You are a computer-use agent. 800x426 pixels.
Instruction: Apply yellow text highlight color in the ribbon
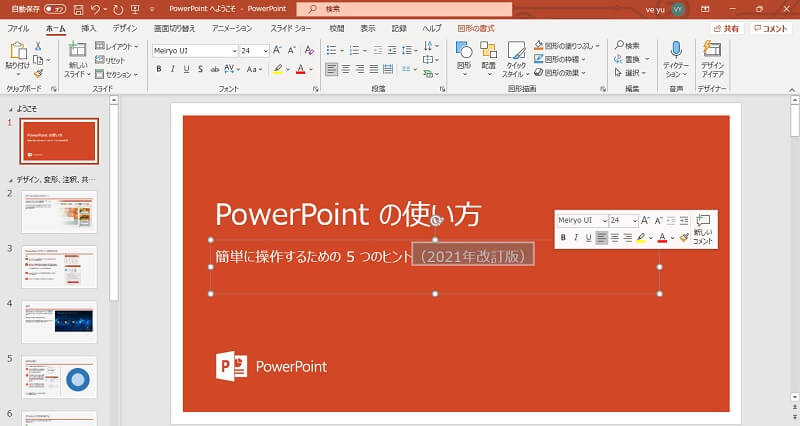coord(278,69)
